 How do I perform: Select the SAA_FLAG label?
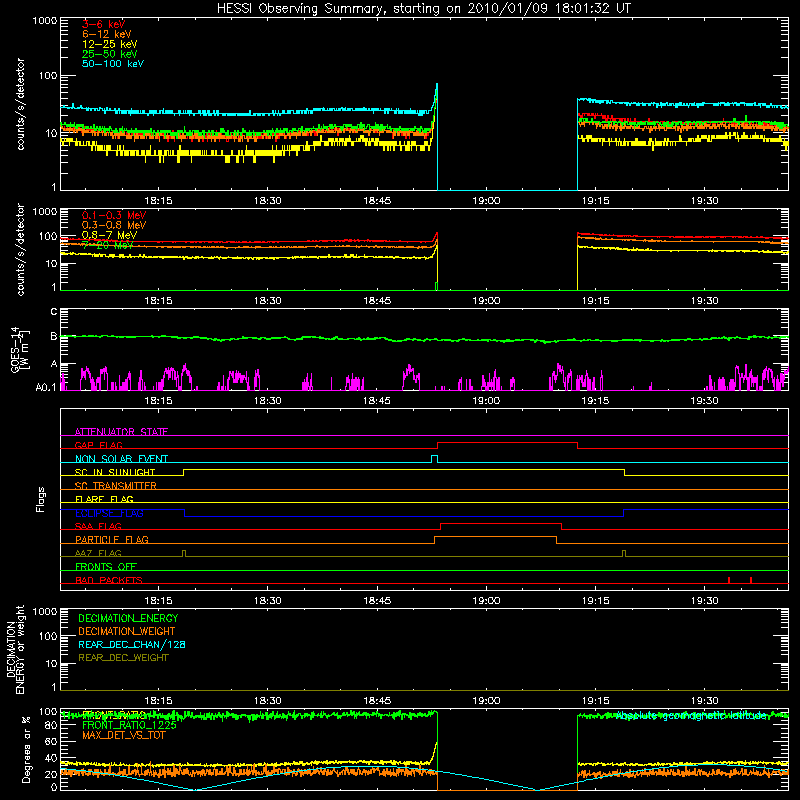[98, 526]
